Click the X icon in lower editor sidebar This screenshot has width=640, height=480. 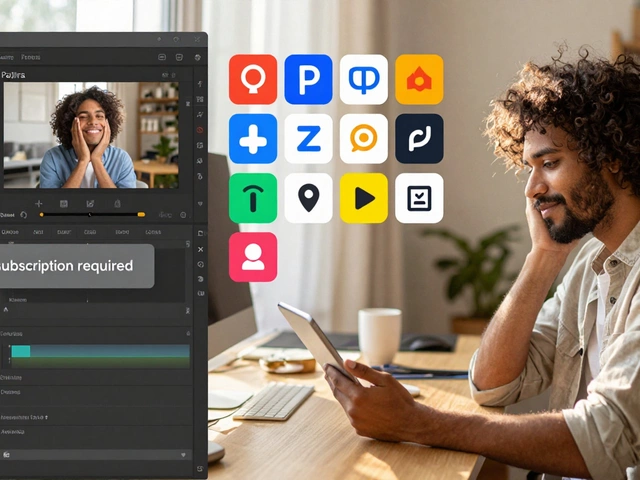coord(200,249)
